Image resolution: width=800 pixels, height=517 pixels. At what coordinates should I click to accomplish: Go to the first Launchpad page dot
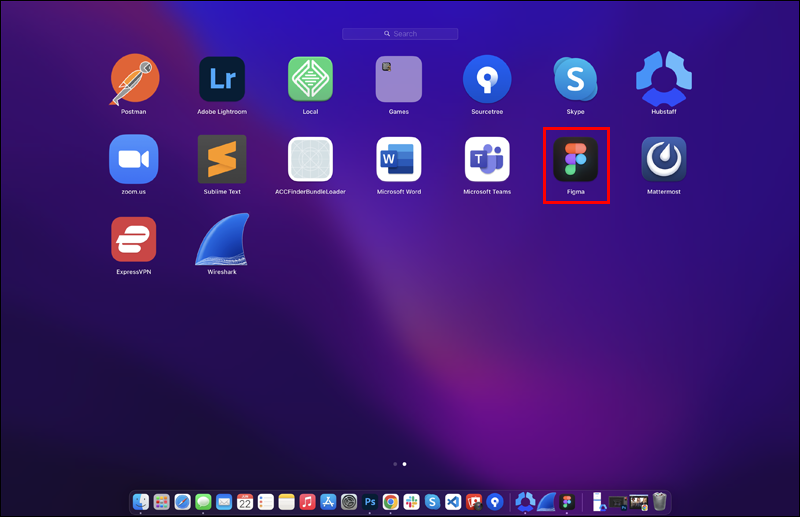395,464
